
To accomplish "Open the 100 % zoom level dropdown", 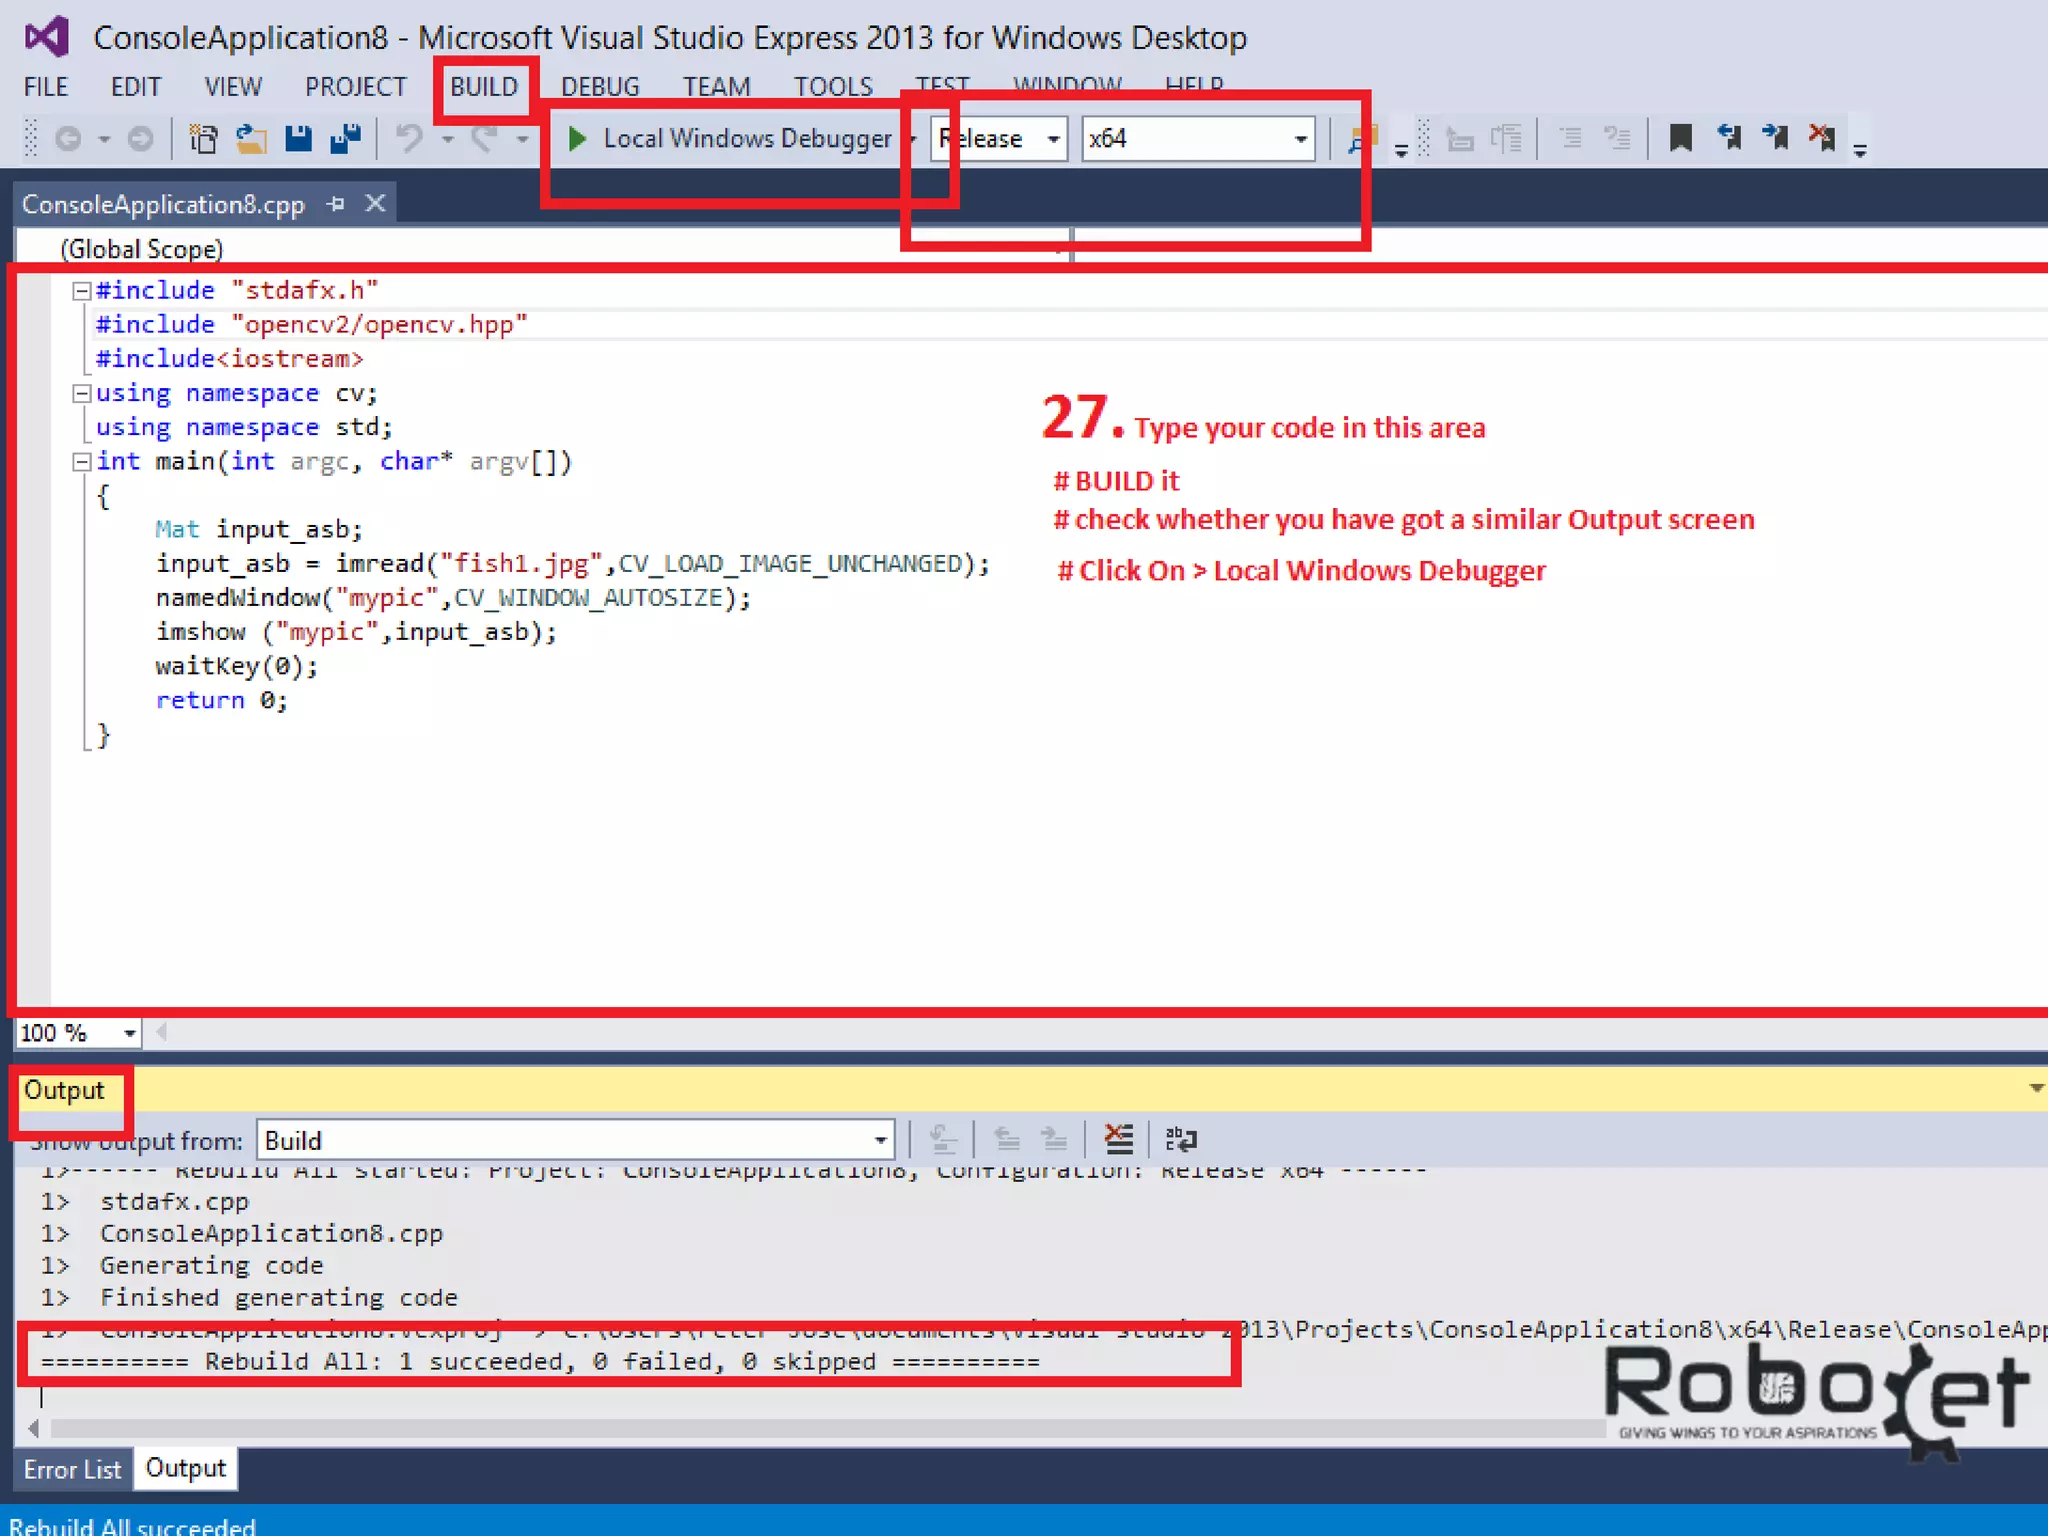I will pyautogui.click(x=130, y=1033).
